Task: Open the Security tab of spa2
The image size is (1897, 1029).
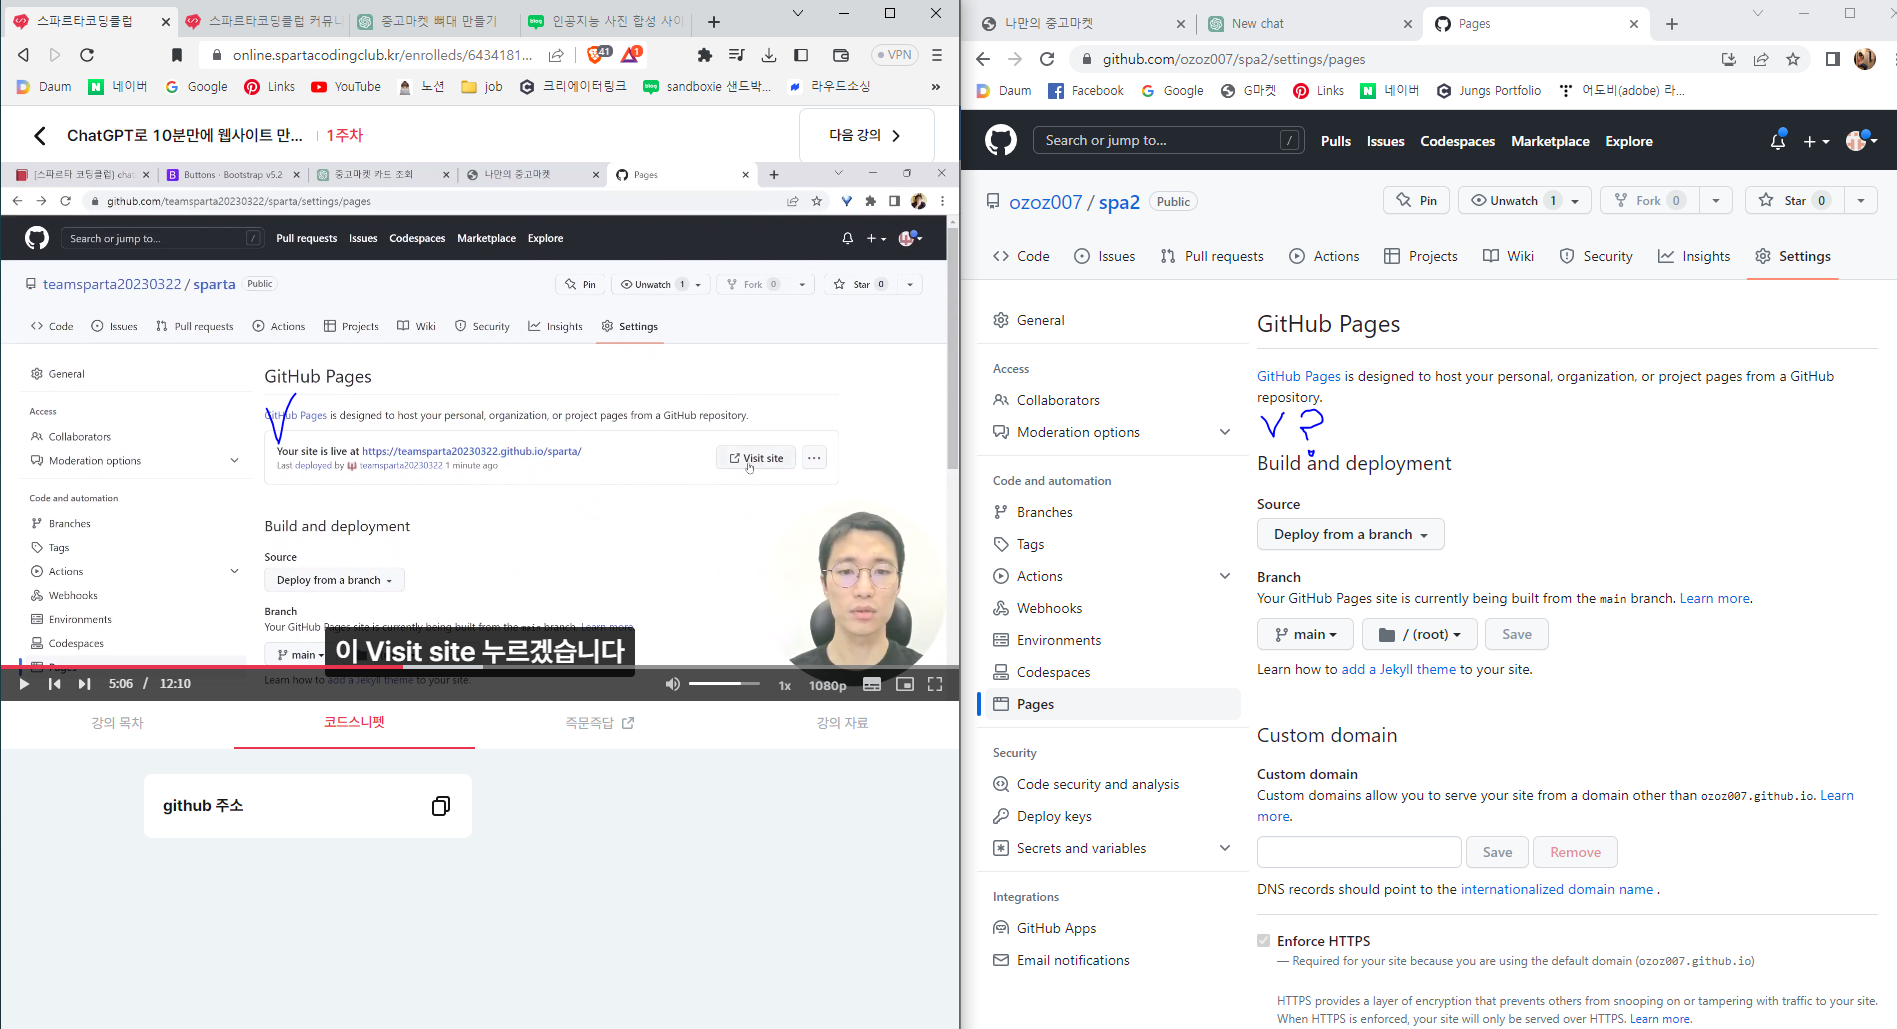Action: 1596,256
